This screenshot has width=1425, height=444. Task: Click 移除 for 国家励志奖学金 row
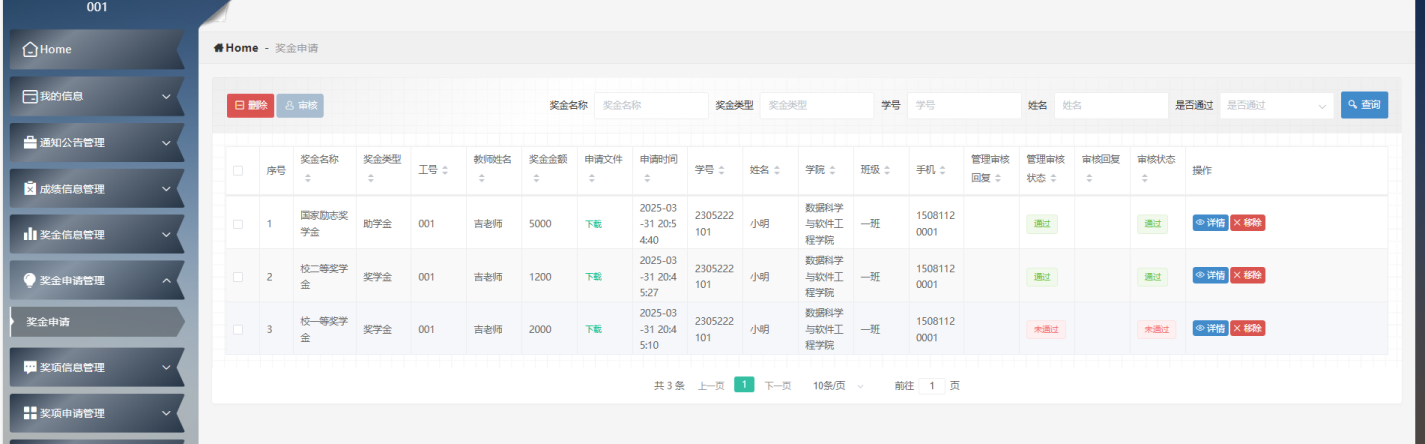tap(1247, 223)
